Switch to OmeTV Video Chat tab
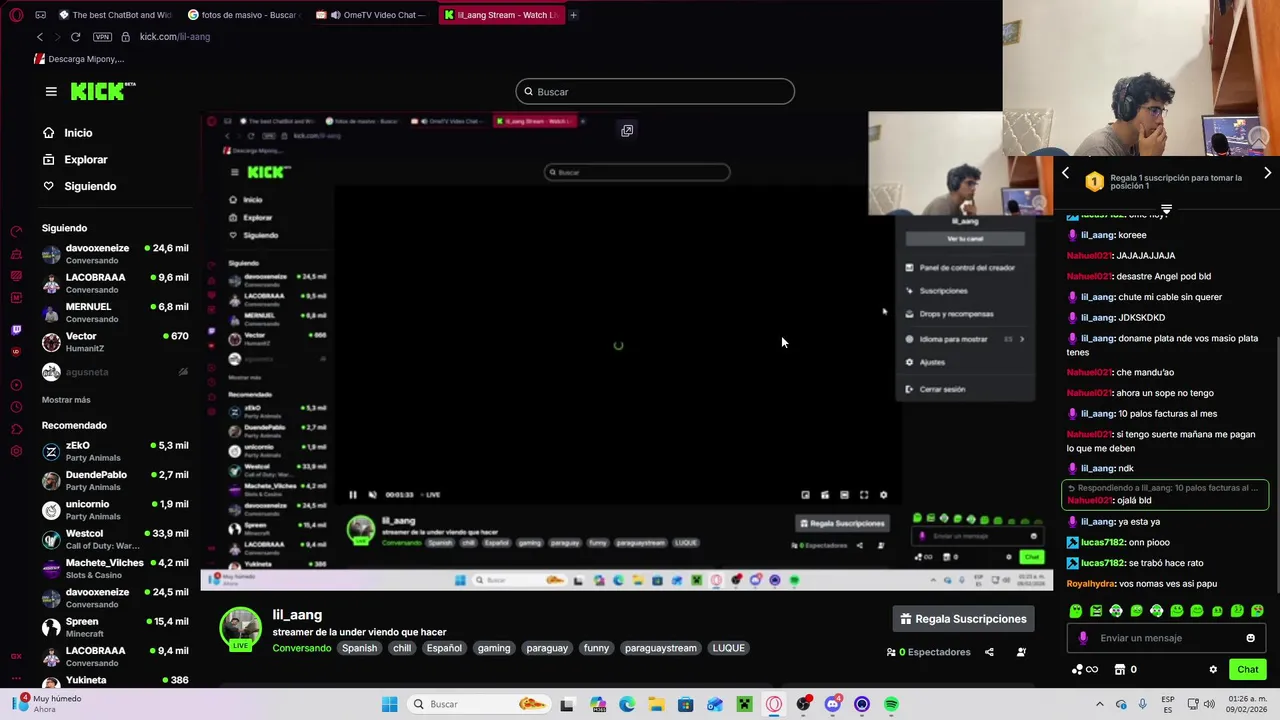 point(373,15)
